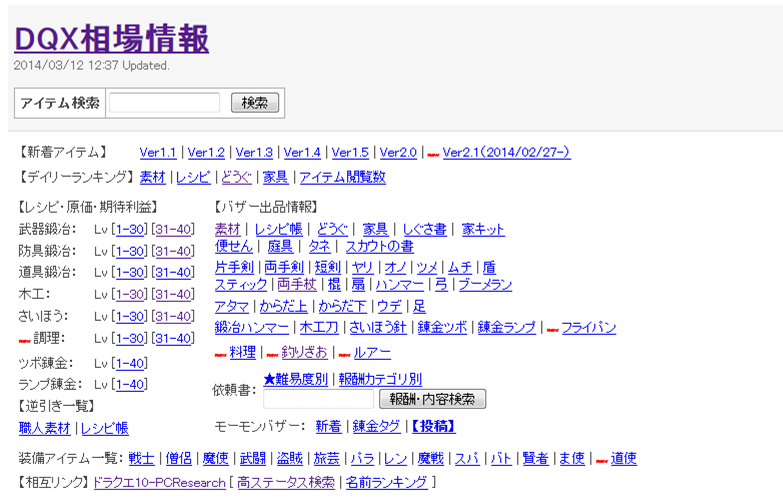783x503 pixels.
Task: Open ブーメラン weapon link
Action: coord(485,285)
